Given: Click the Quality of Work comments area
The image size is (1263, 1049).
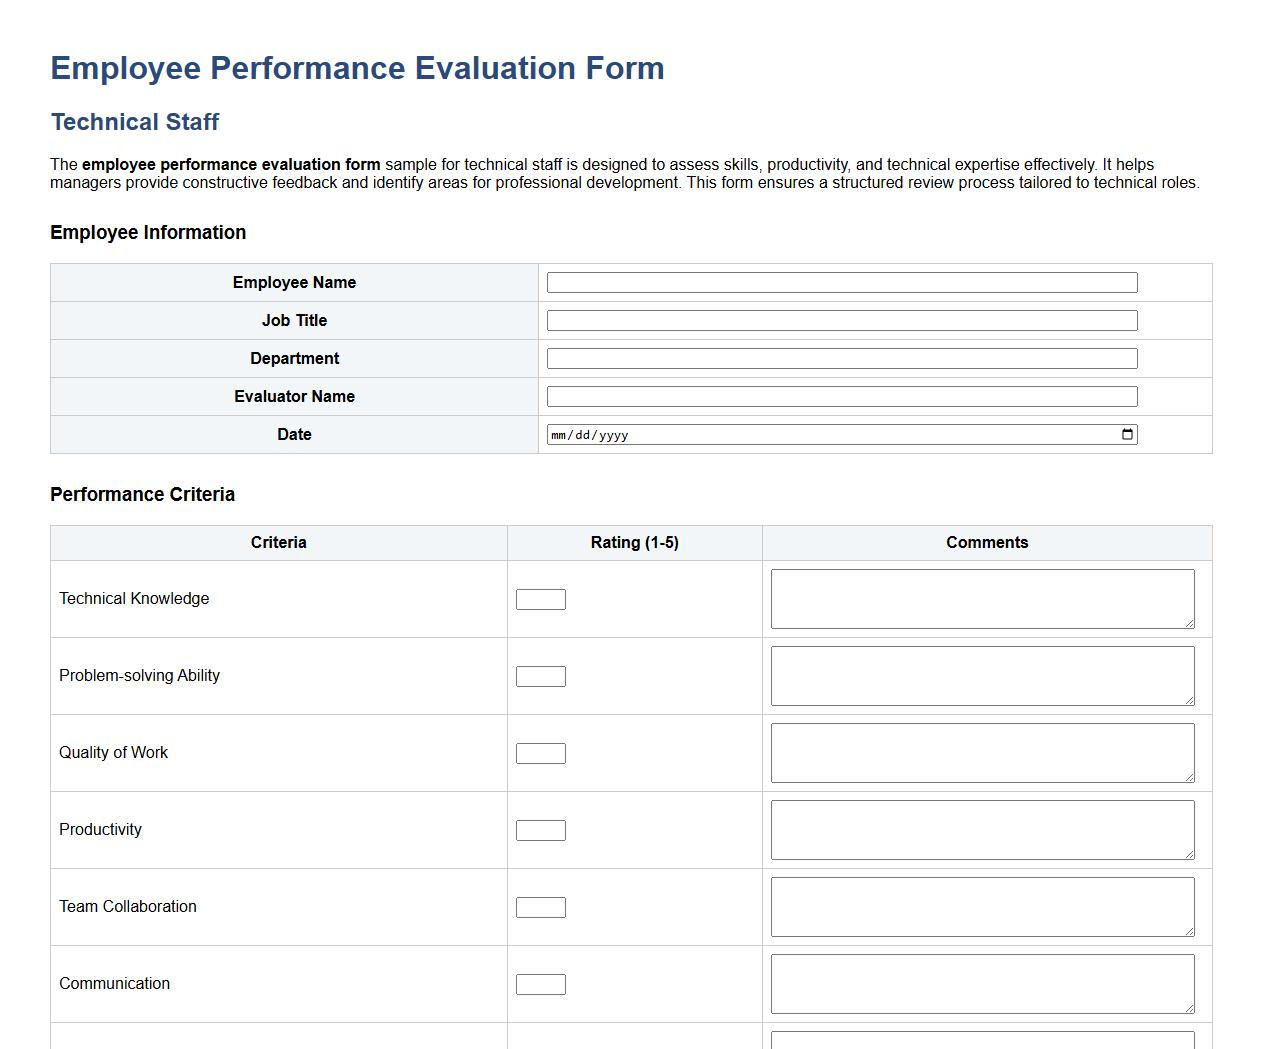Looking at the screenshot, I should [981, 752].
